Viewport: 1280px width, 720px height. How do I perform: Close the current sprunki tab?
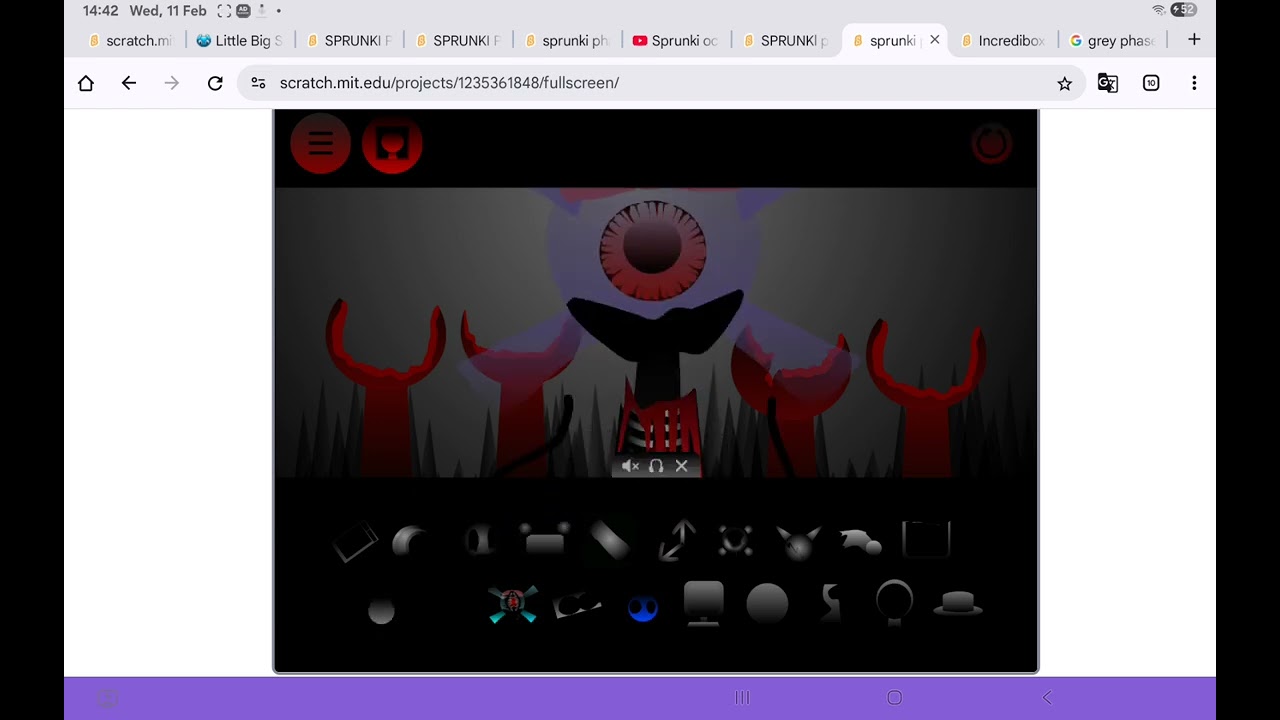(x=934, y=40)
